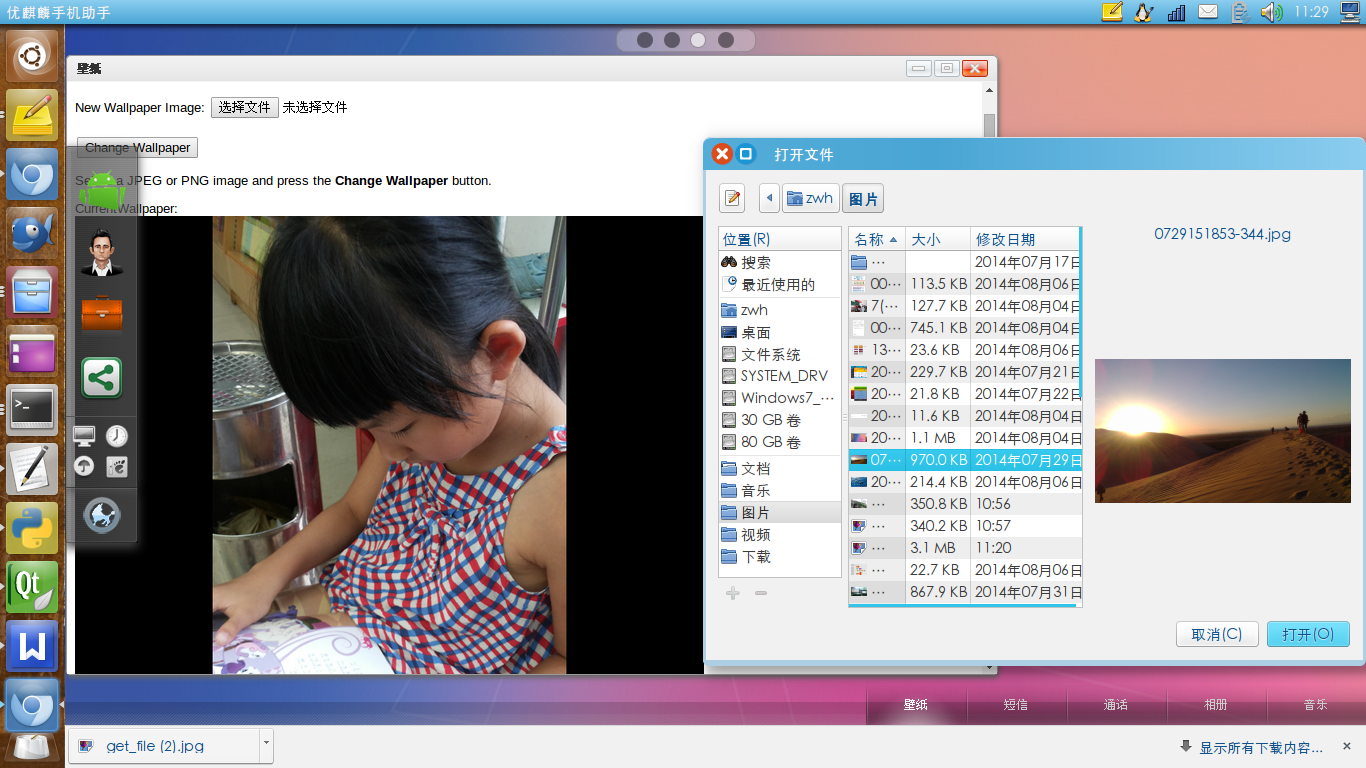The height and width of the screenshot is (768, 1366).
Task: Click the 打开(O) button
Action: [1307, 634]
